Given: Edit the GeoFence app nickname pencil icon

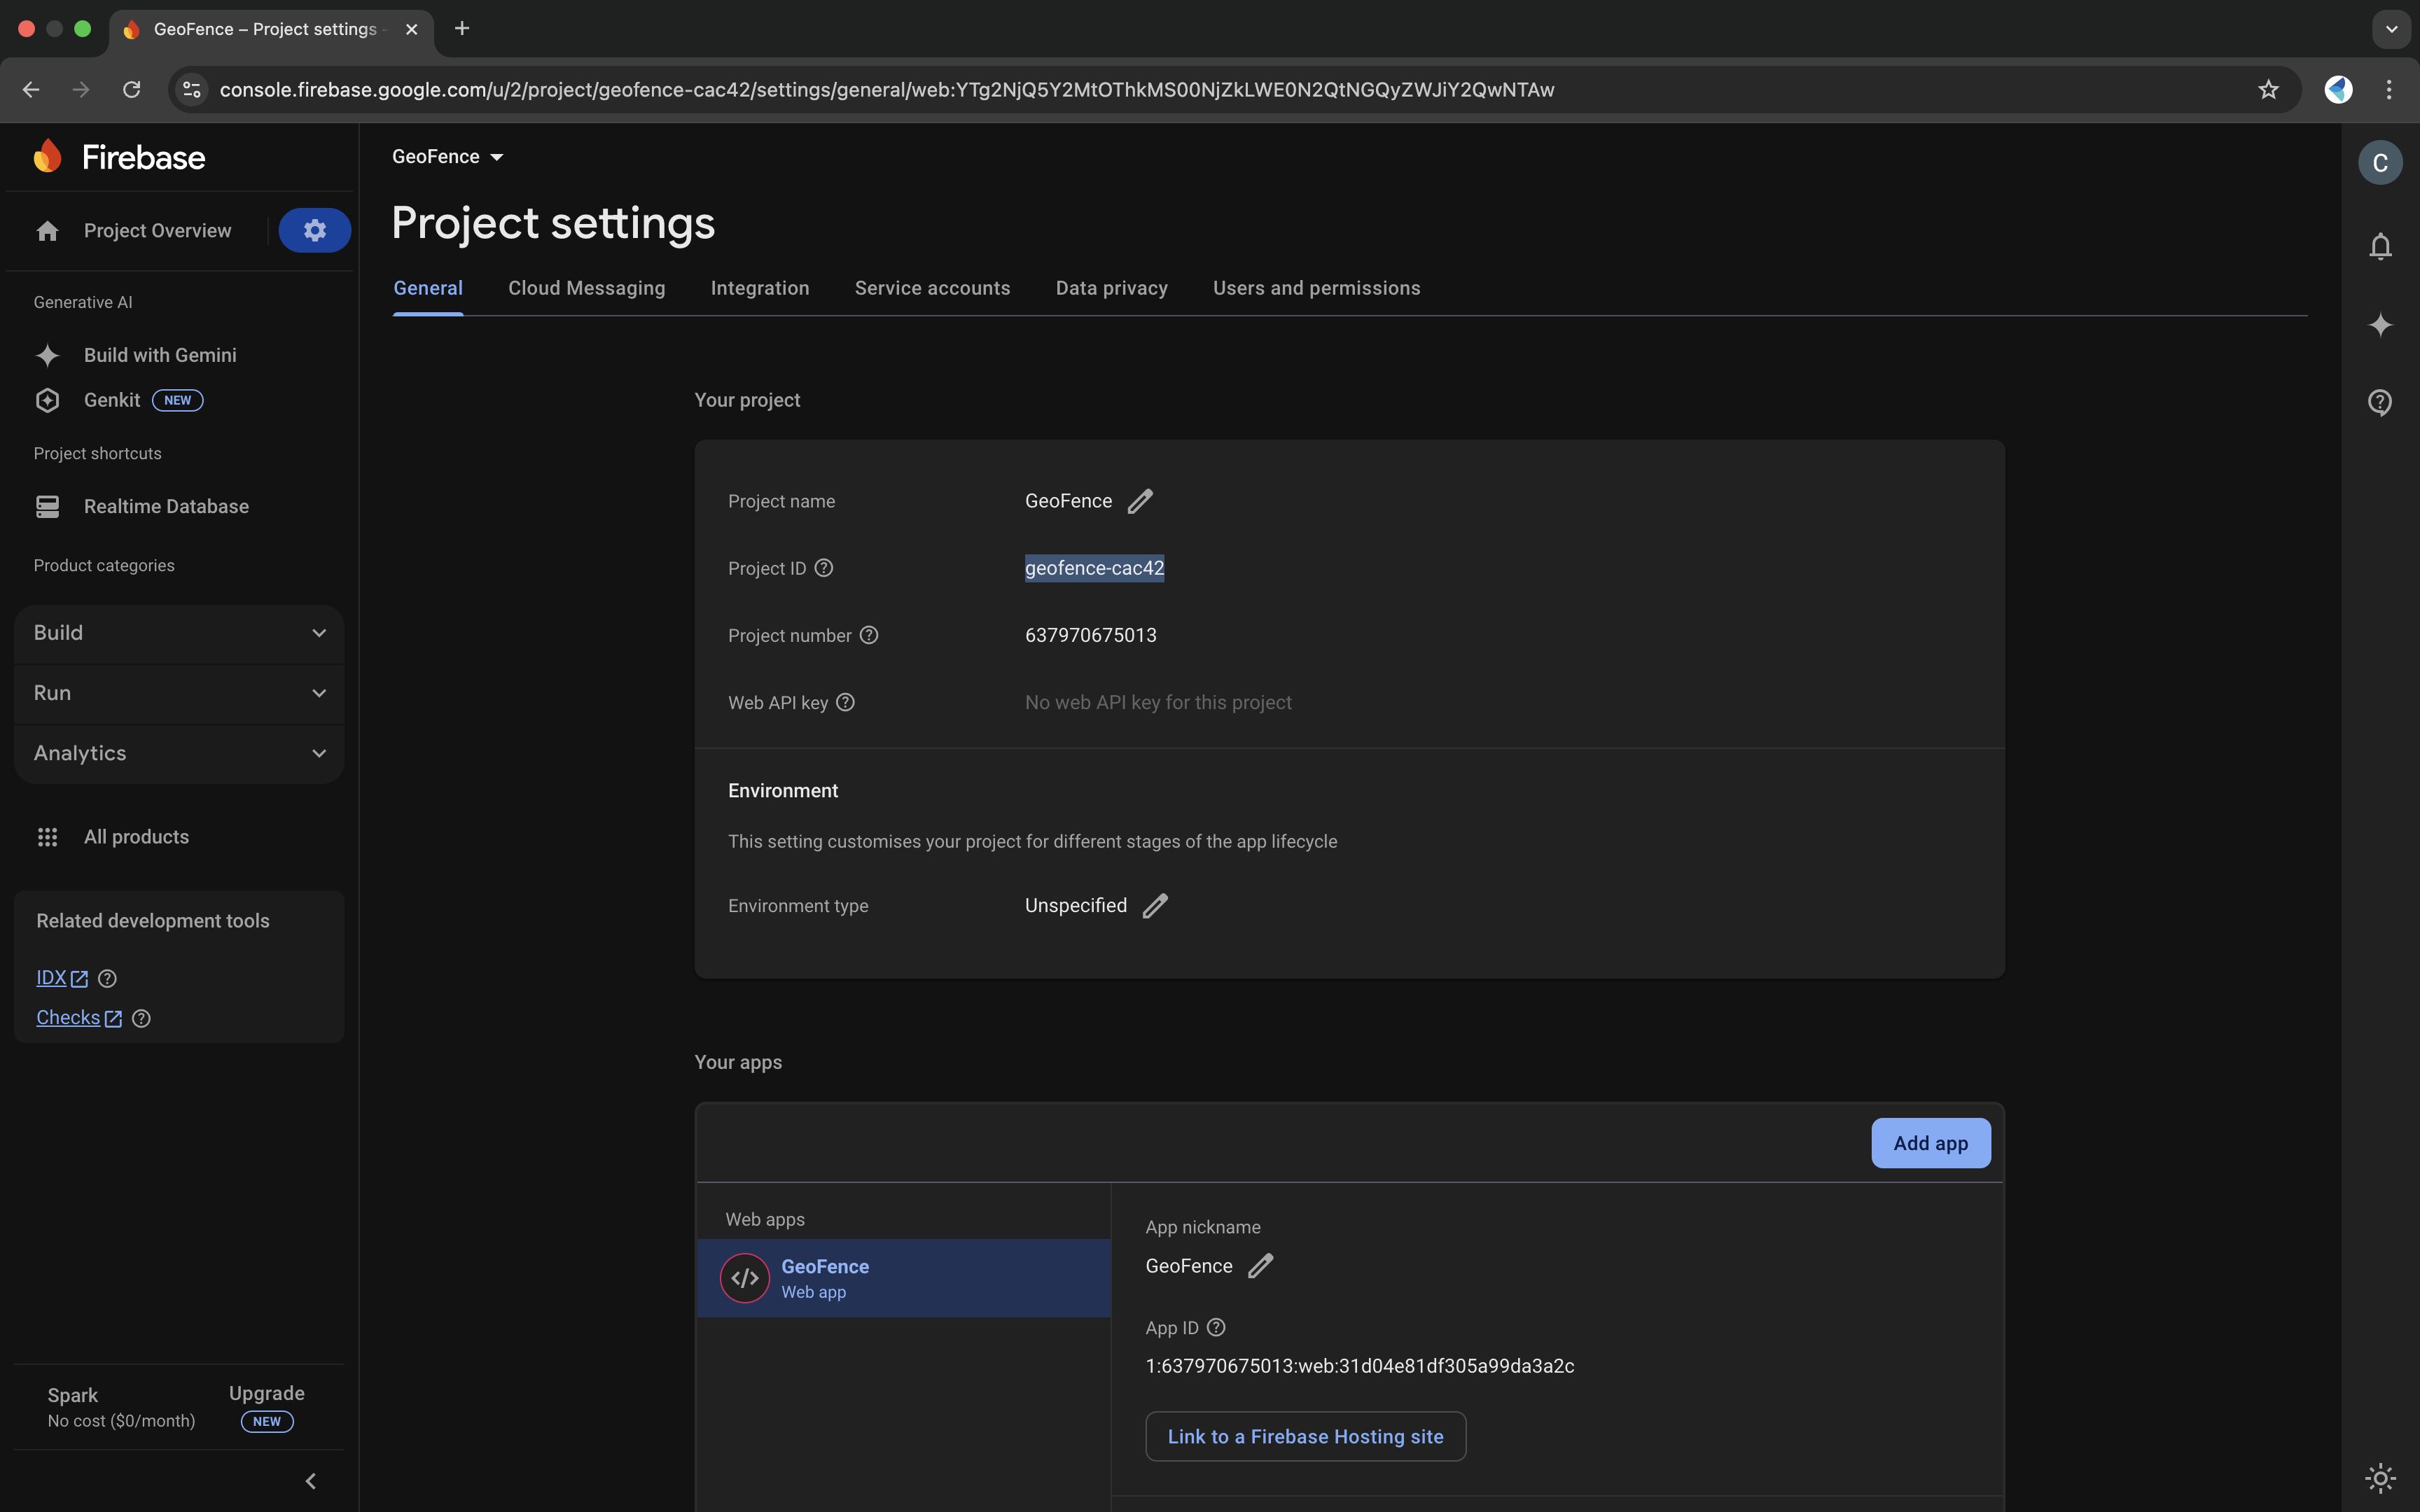Looking at the screenshot, I should point(1259,1265).
